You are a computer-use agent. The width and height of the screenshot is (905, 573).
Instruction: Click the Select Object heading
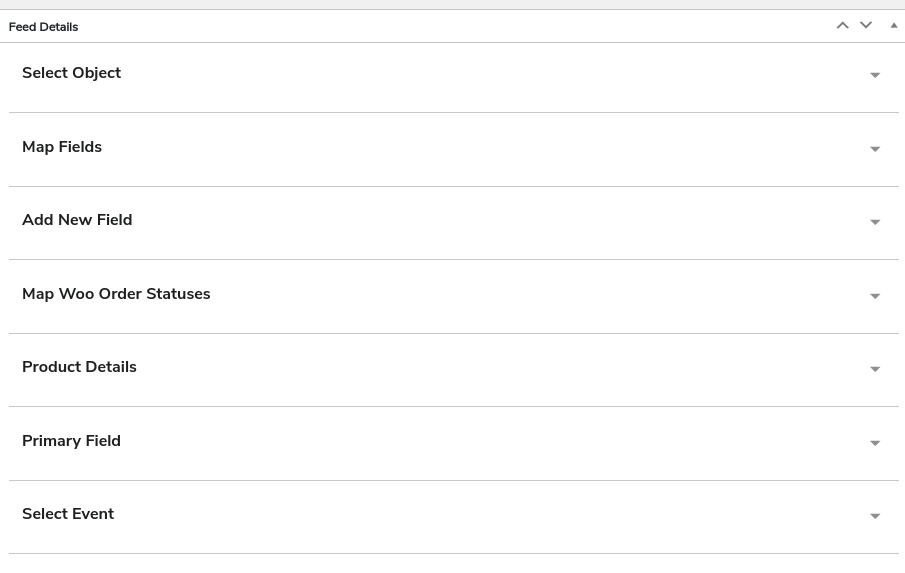[71, 73]
